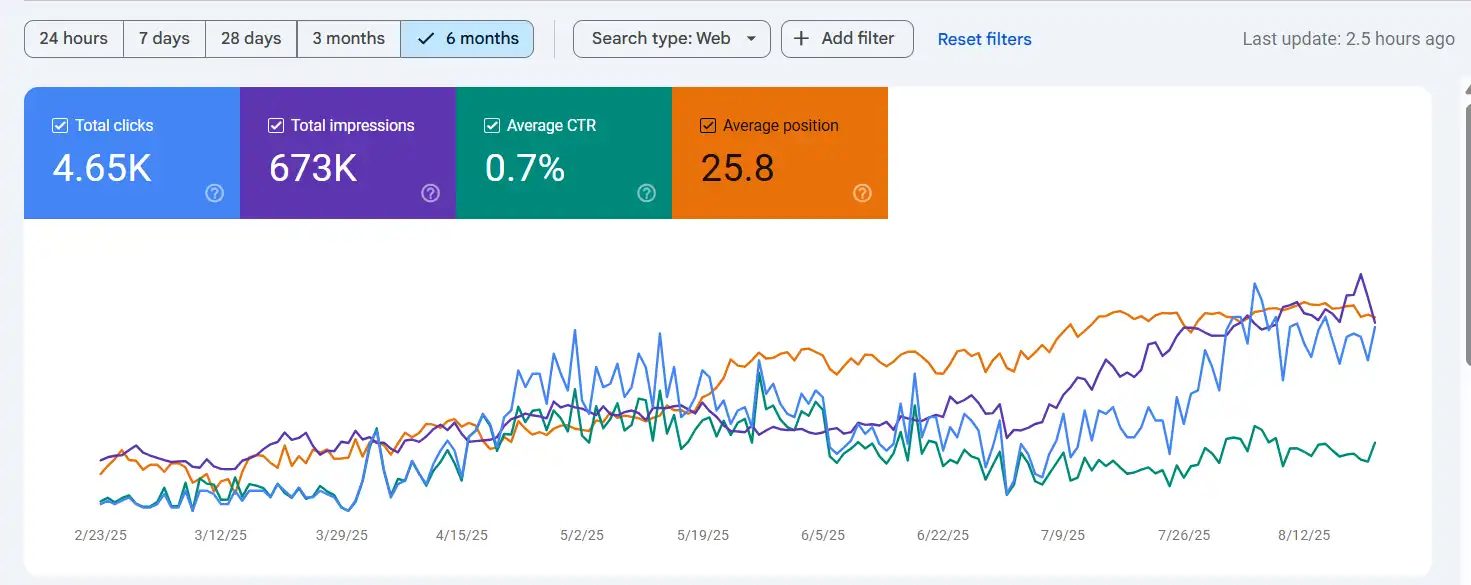Image resolution: width=1471 pixels, height=585 pixels.
Task: Switch to the 7 days range
Action: [x=164, y=39]
